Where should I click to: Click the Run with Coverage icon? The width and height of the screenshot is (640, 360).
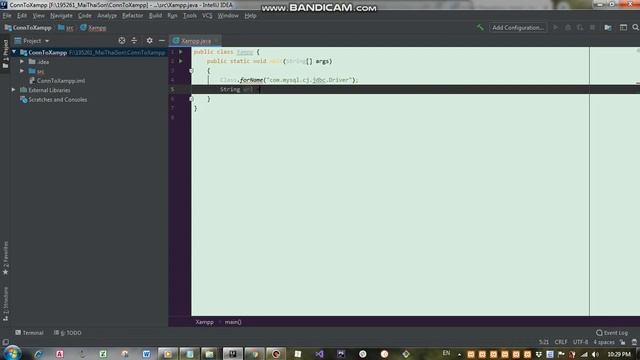(580, 28)
